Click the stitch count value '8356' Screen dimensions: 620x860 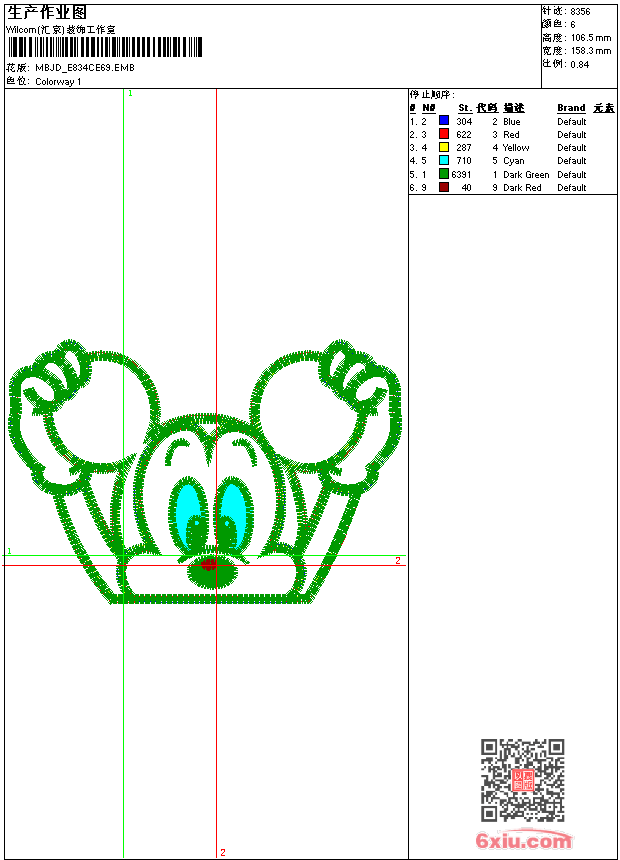pos(580,12)
